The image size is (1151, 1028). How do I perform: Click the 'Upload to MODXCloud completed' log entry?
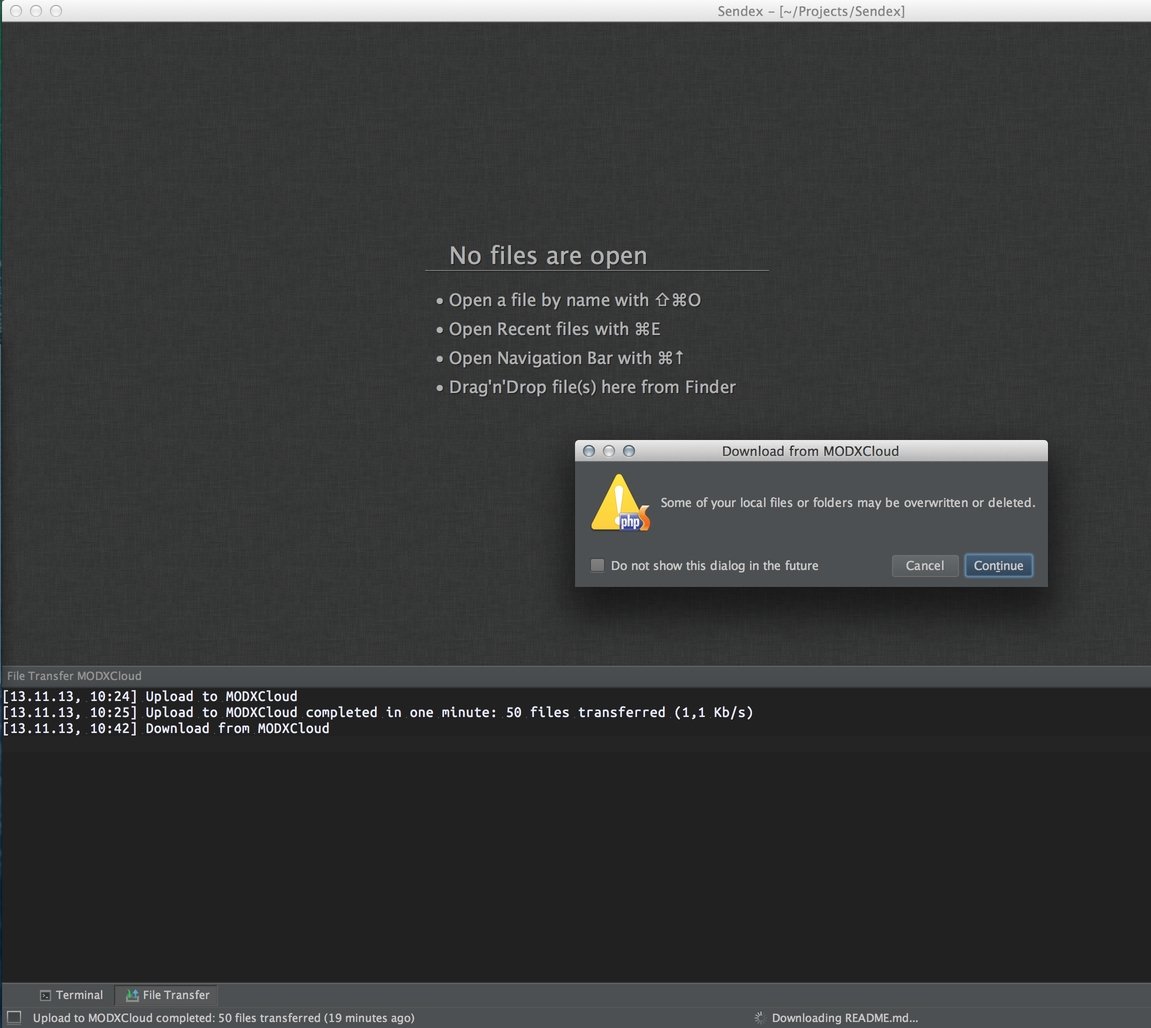(x=377, y=713)
